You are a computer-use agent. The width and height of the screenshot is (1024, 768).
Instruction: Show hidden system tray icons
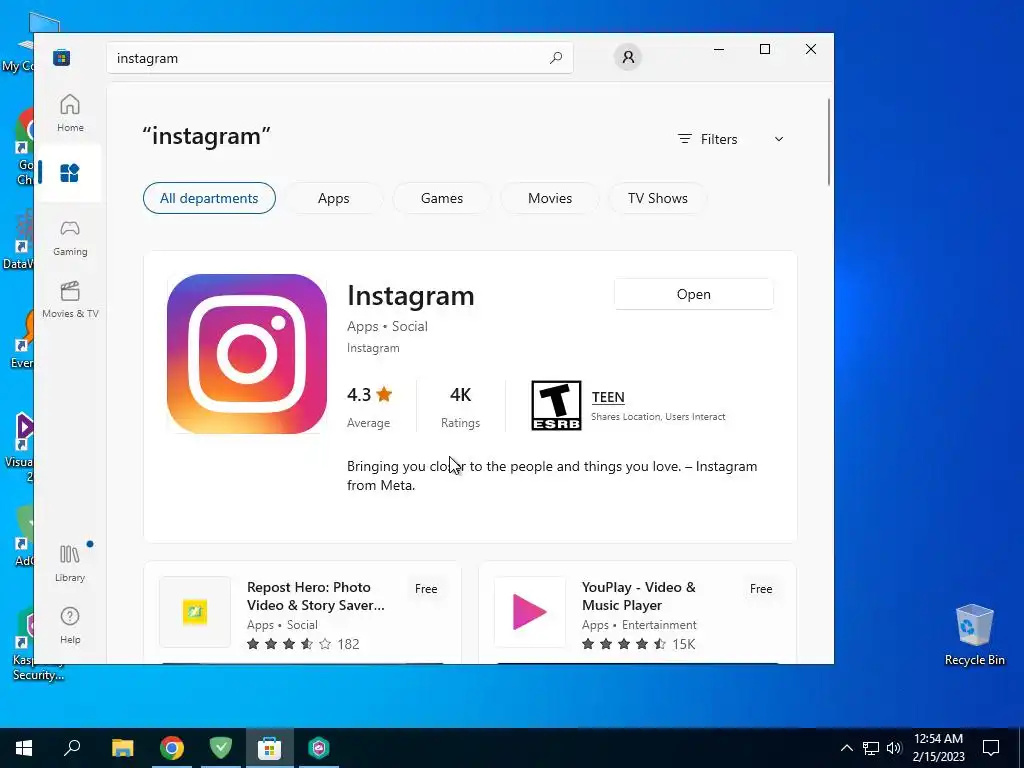point(846,748)
